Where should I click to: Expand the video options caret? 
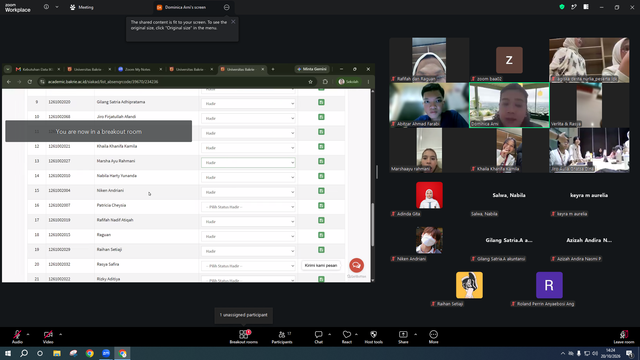60,334
